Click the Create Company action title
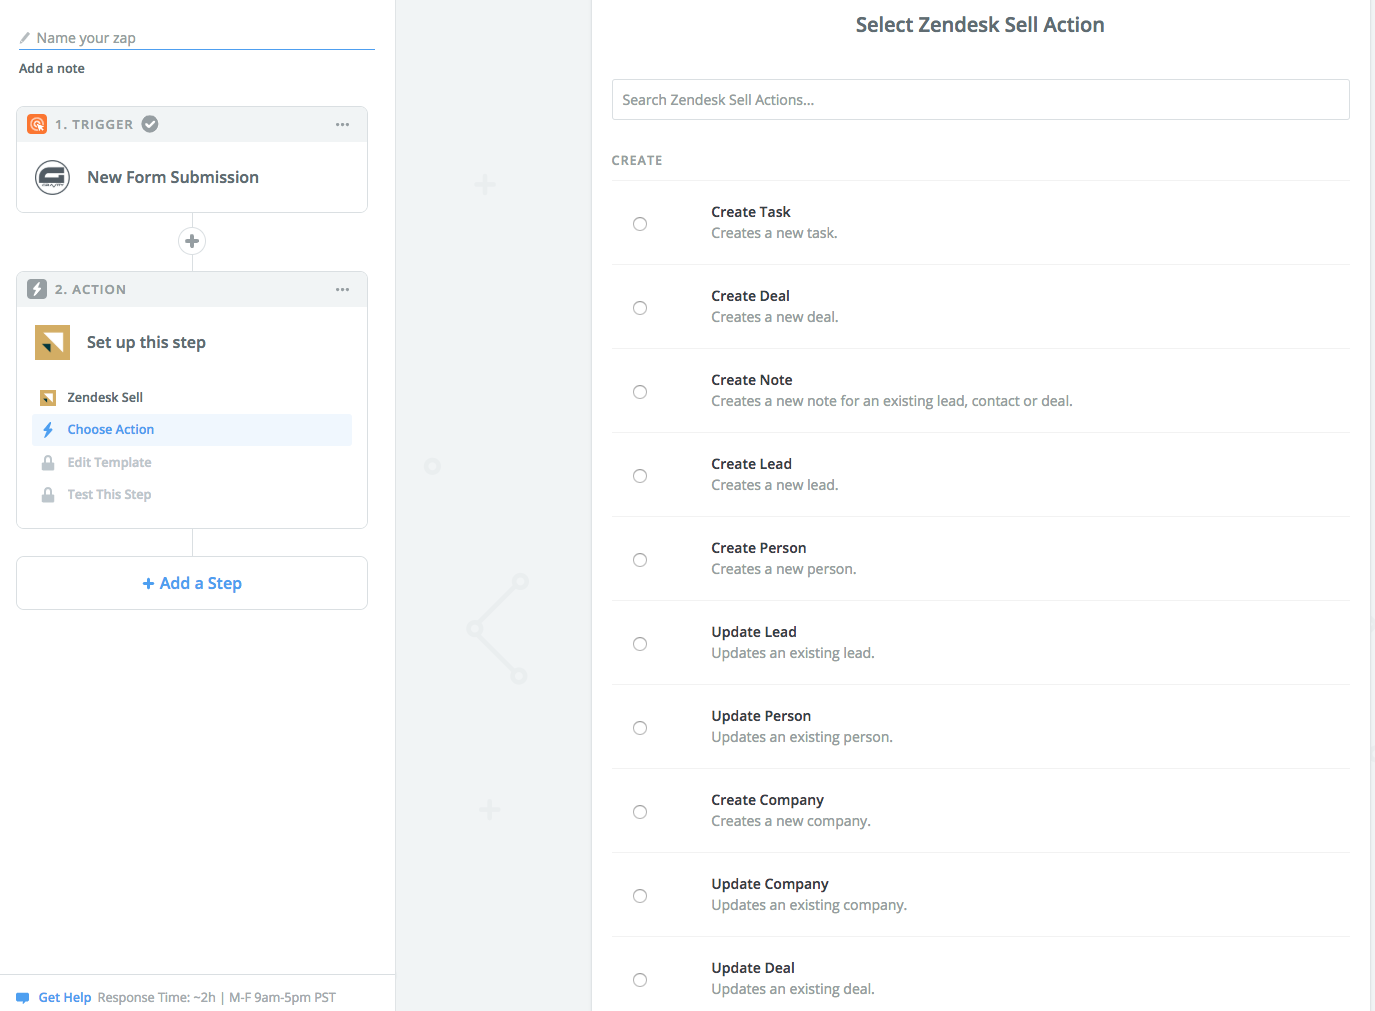The width and height of the screenshot is (1375, 1011). (768, 800)
